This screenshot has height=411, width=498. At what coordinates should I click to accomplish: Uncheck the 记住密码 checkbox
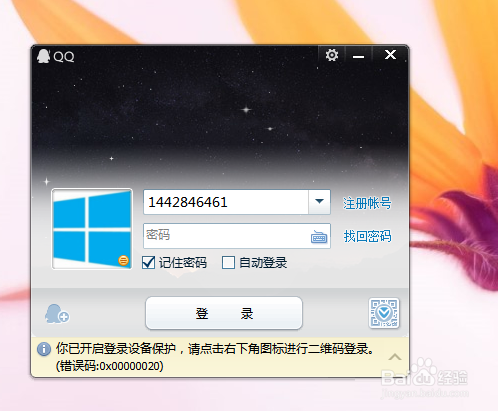(148, 263)
